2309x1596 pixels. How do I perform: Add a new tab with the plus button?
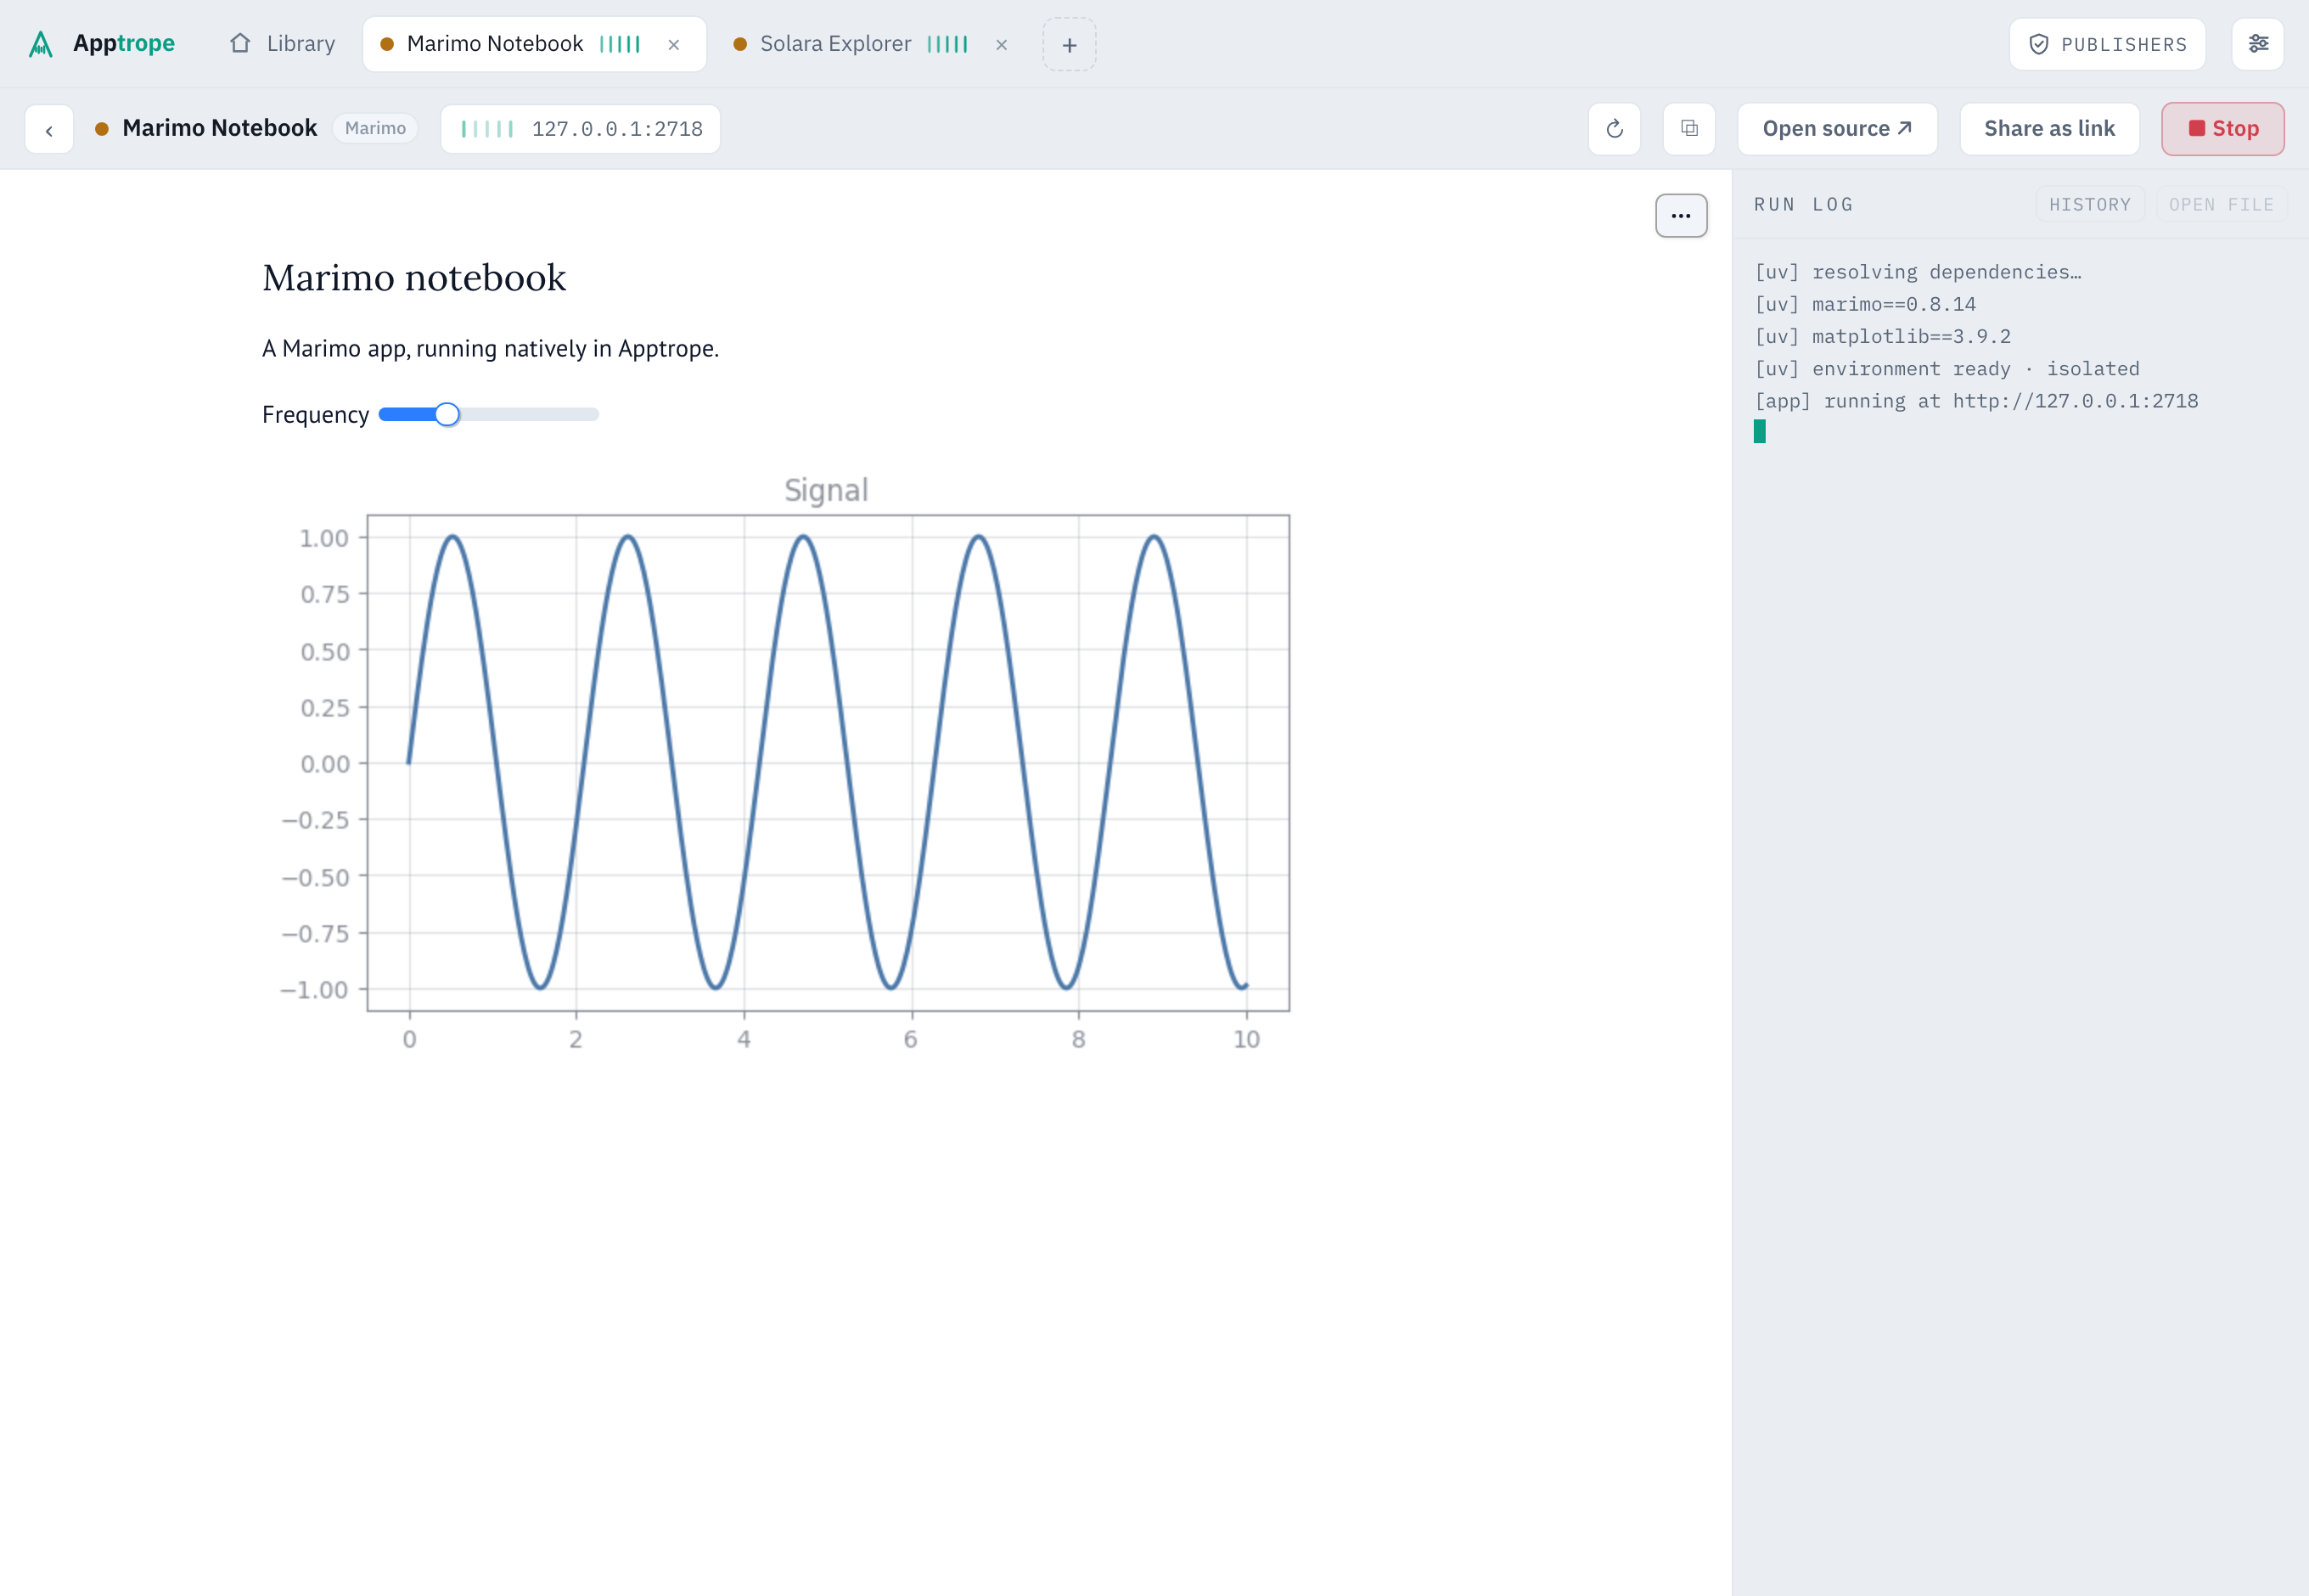point(1069,45)
